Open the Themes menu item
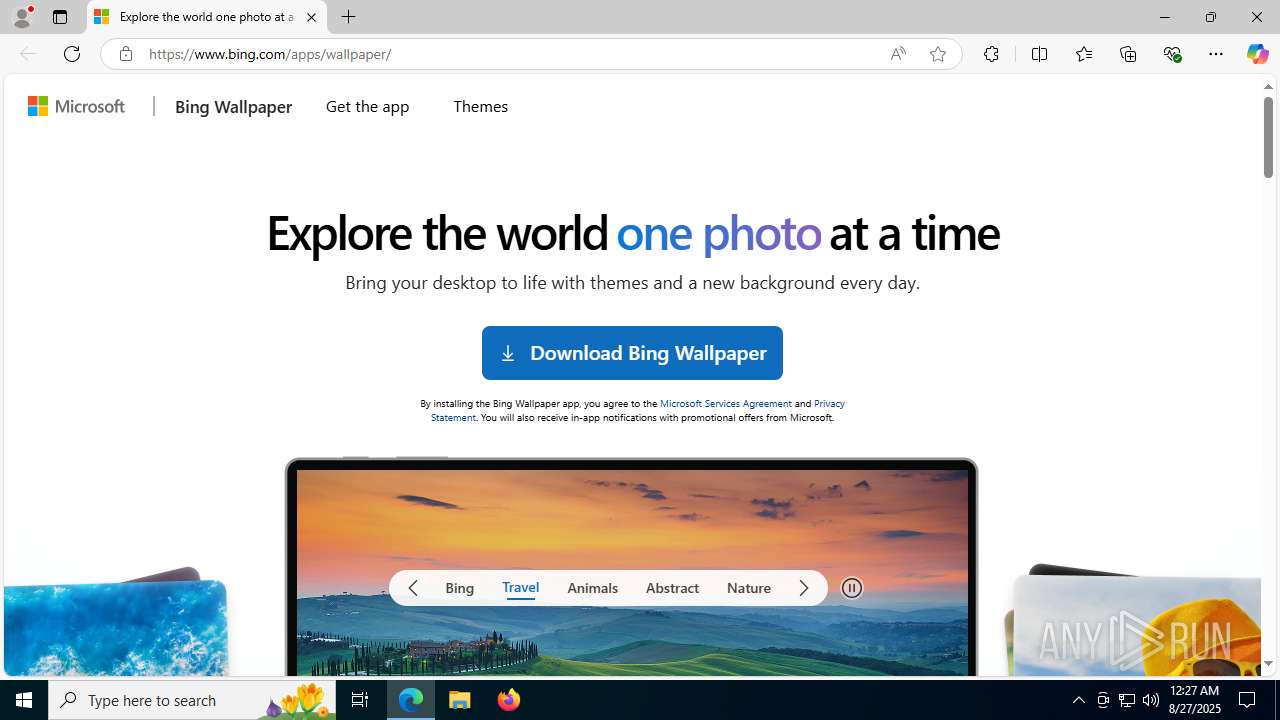Screen dimensions: 1280x720 (480, 106)
